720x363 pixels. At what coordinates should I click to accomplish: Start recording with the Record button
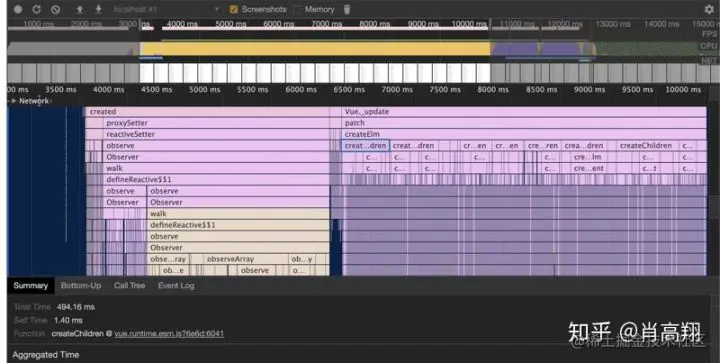[x=18, y=9]
